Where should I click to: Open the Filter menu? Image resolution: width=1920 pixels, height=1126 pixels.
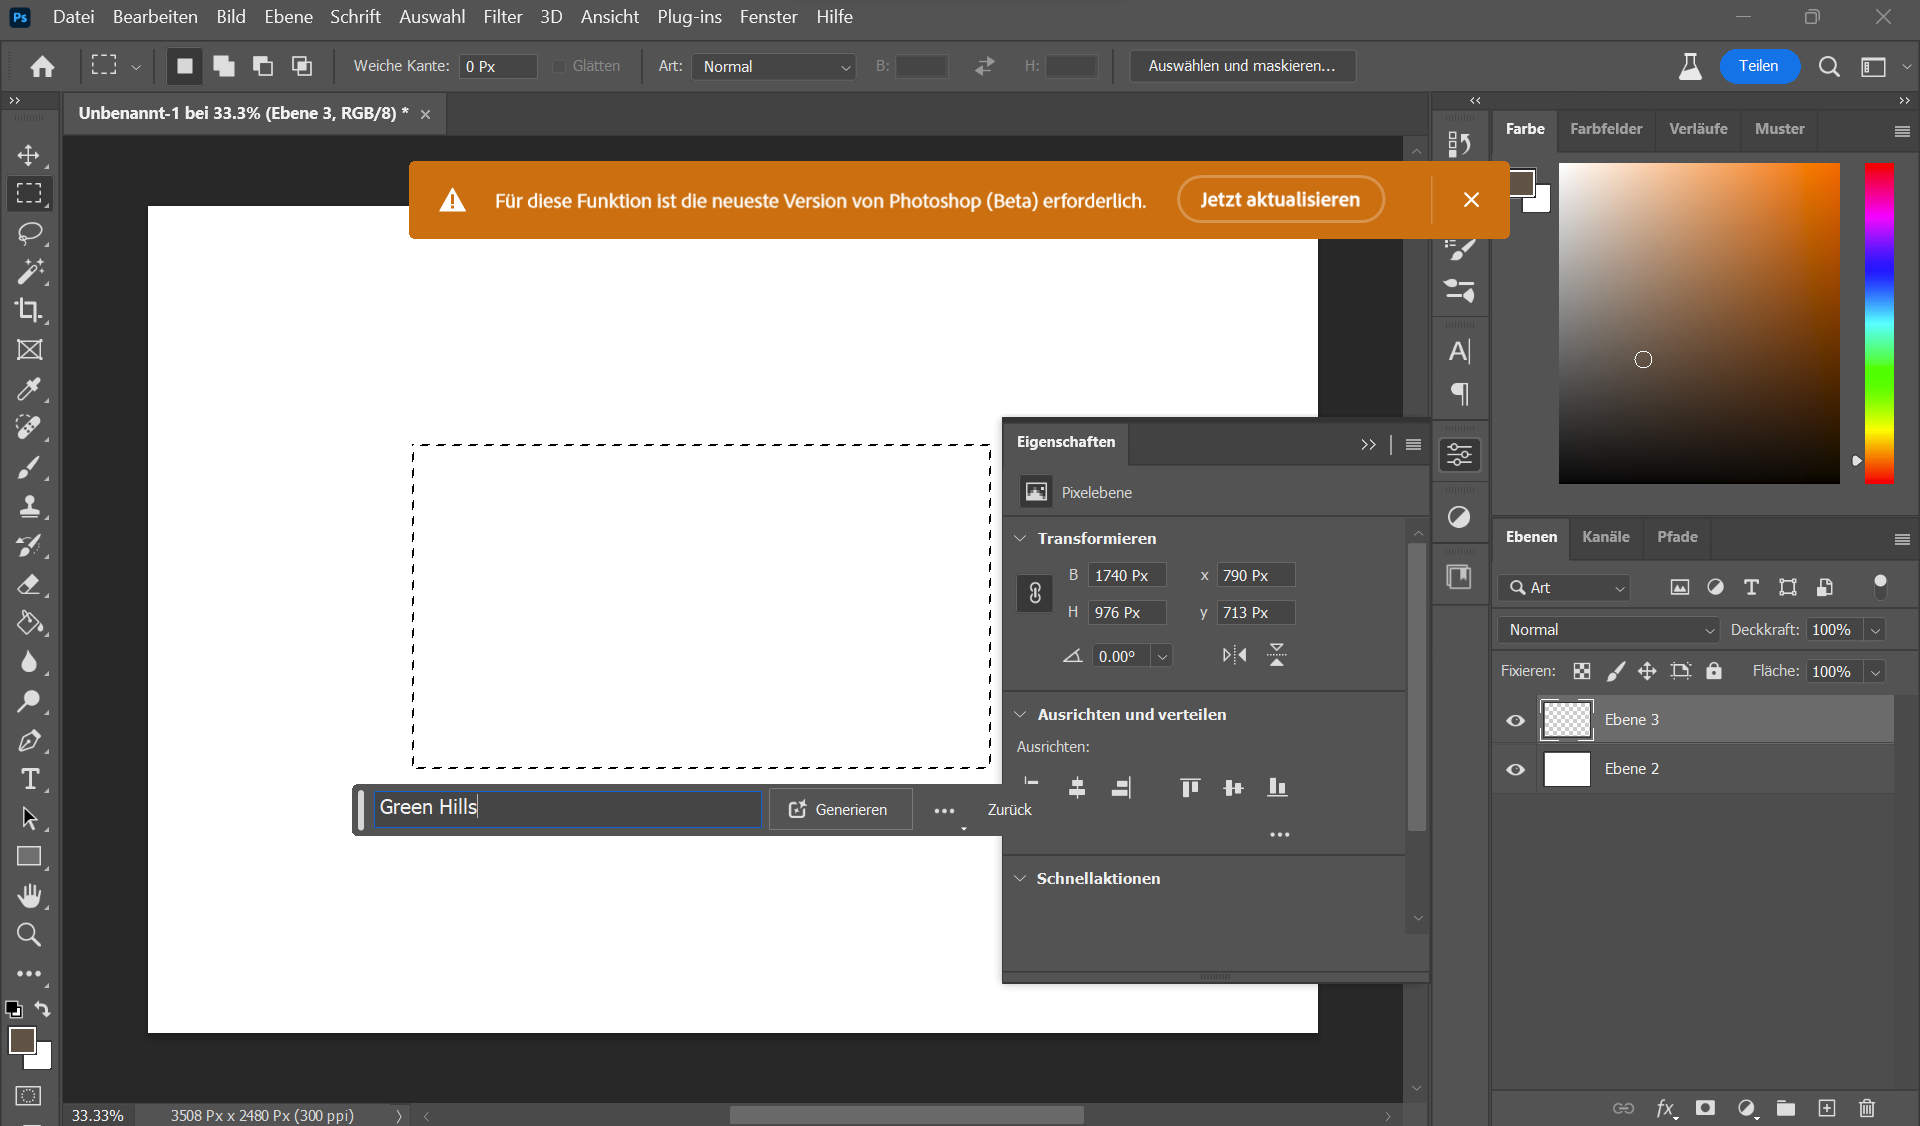[x=502, y=16]
